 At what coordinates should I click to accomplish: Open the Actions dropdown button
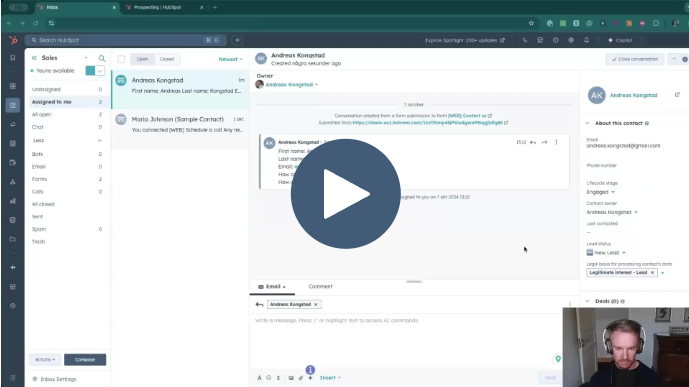pyautogui.click(x=45, y=360)
